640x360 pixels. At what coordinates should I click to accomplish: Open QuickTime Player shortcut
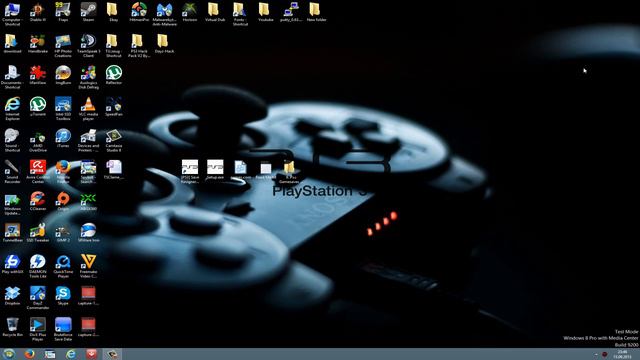coord(63,266)
